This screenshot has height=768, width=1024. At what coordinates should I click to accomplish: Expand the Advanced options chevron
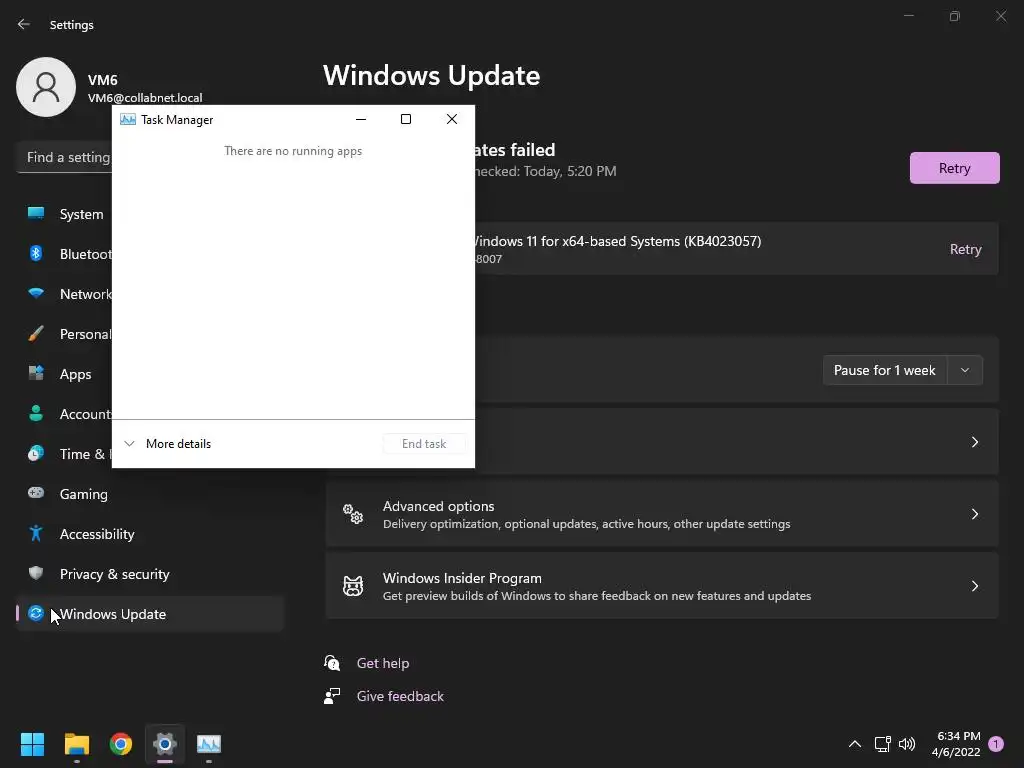[974, 514]
